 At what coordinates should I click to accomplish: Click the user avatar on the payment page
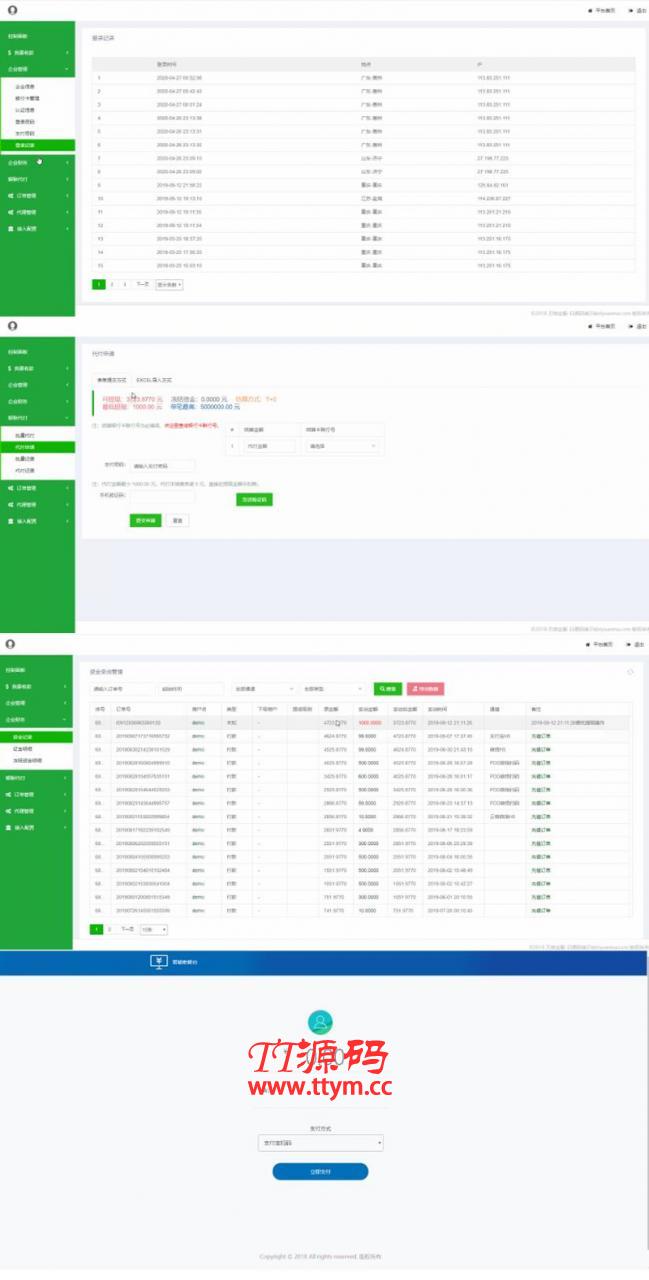pyautogui.click(x=320, y=1022)
